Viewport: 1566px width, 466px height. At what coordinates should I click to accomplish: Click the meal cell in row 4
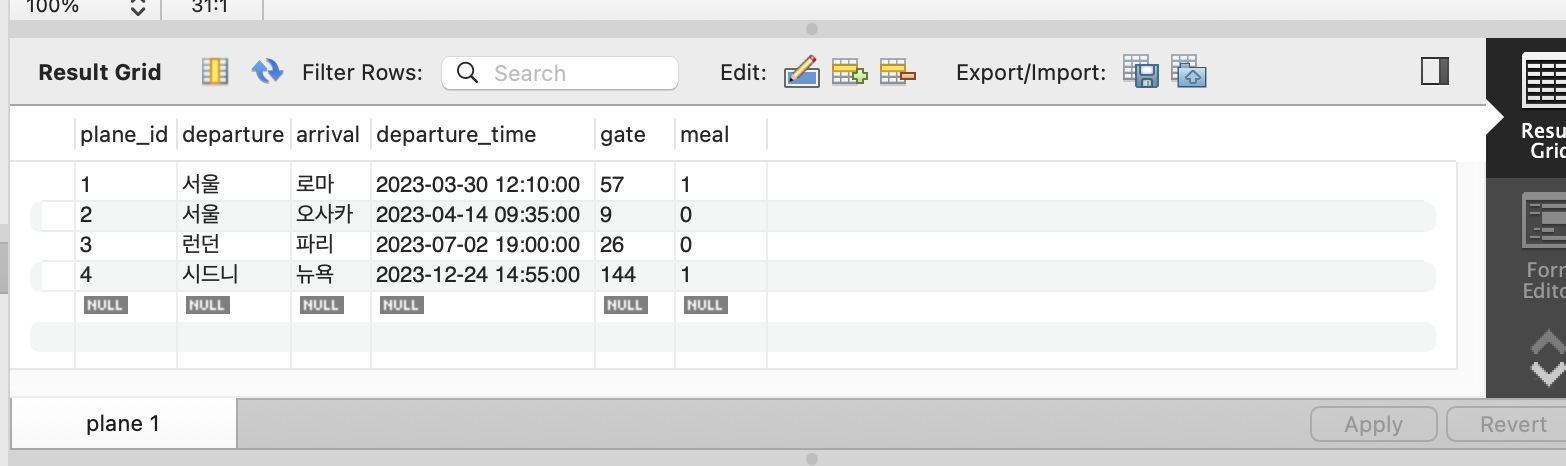[720, 274]
